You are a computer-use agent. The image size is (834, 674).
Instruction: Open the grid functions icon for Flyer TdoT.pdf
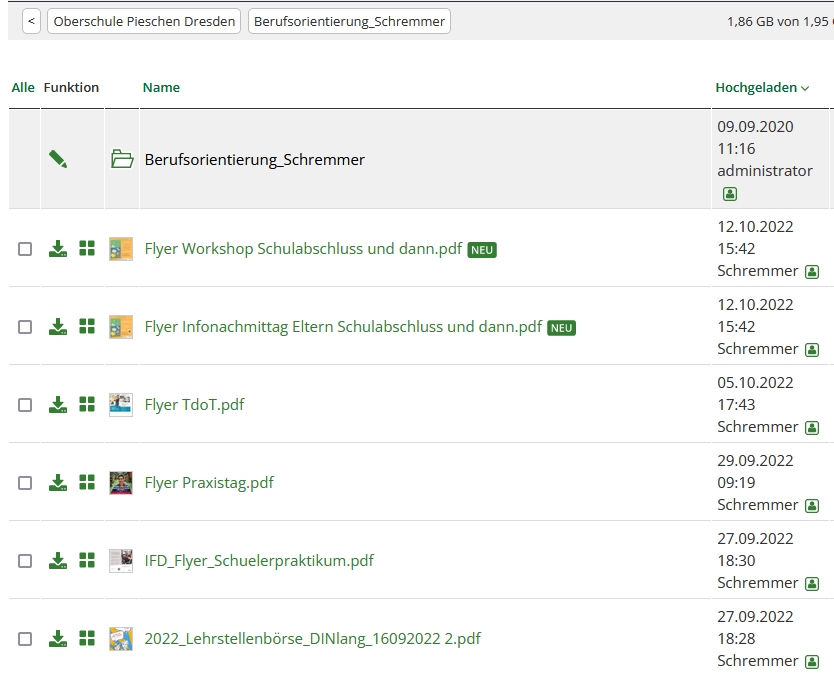coord(87,404)
